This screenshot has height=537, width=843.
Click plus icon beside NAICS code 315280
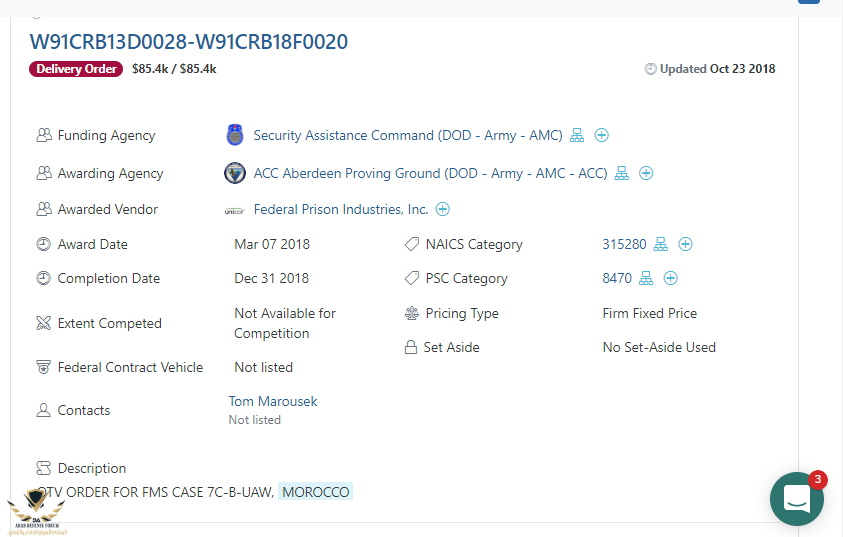pos(686,244)
